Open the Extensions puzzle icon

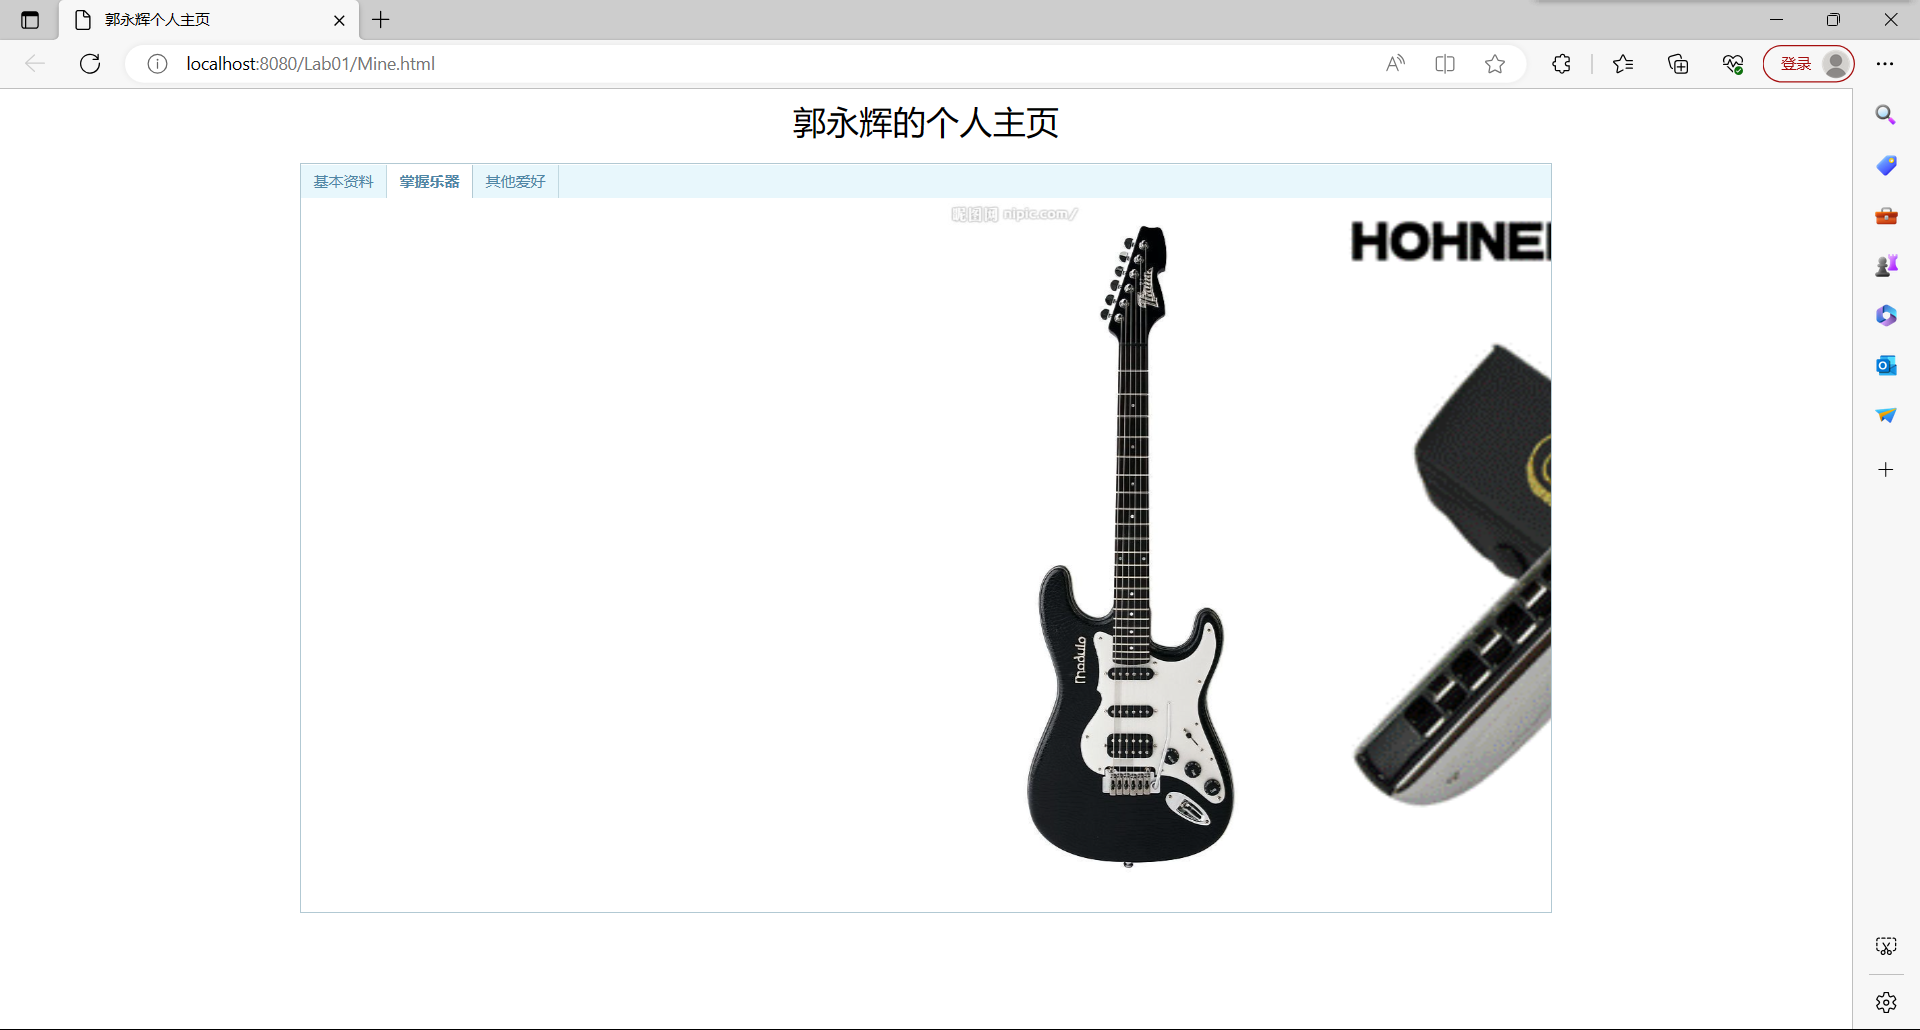1561,64
